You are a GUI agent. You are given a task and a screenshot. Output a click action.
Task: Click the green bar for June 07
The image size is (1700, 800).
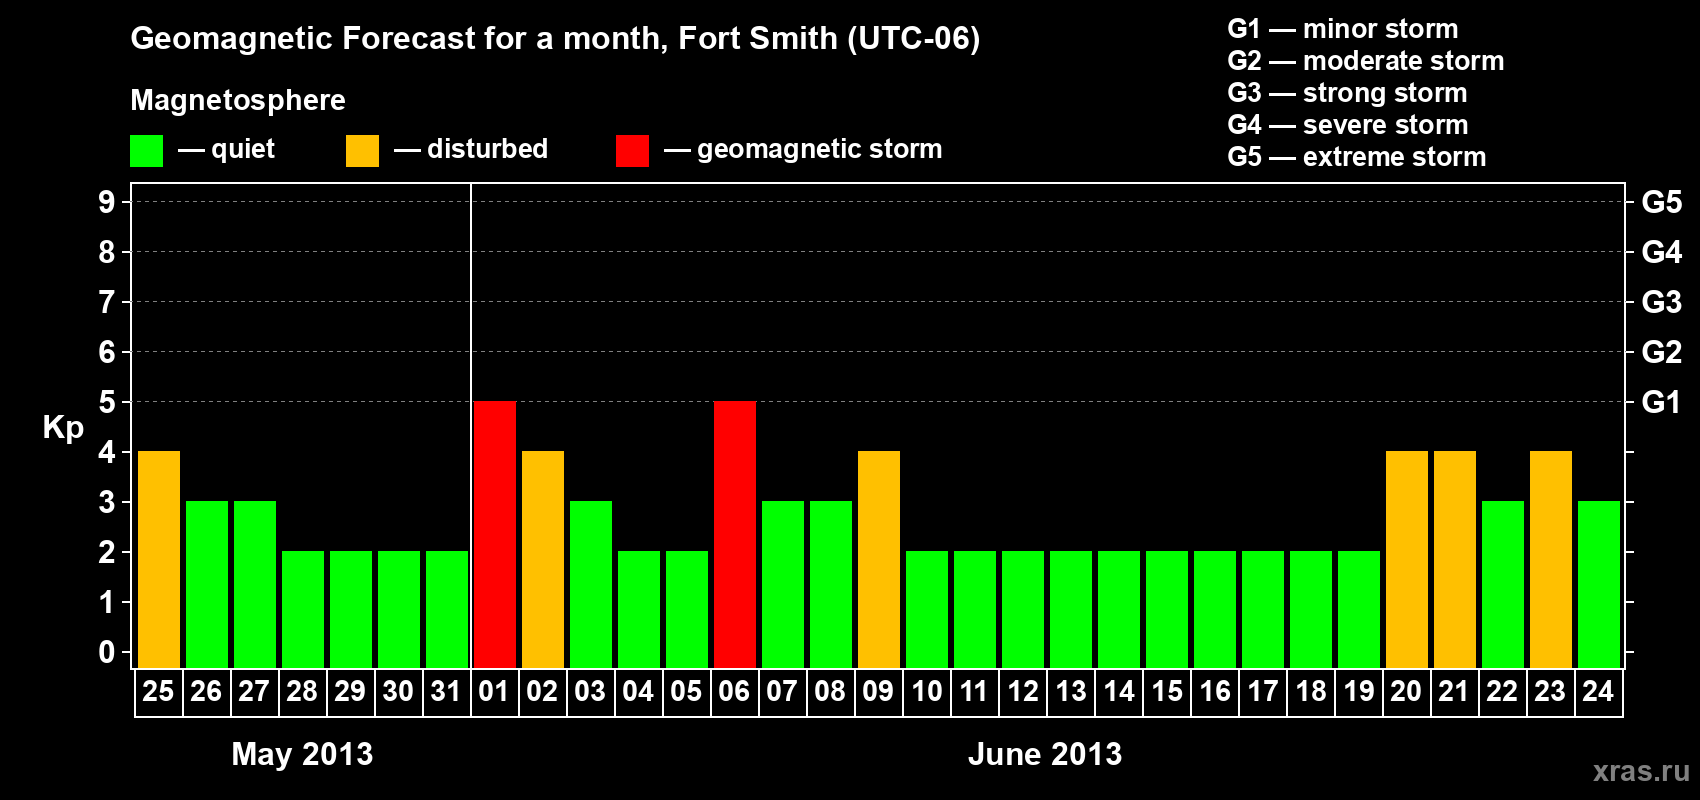pyautogui.click(x=783, y=584)
